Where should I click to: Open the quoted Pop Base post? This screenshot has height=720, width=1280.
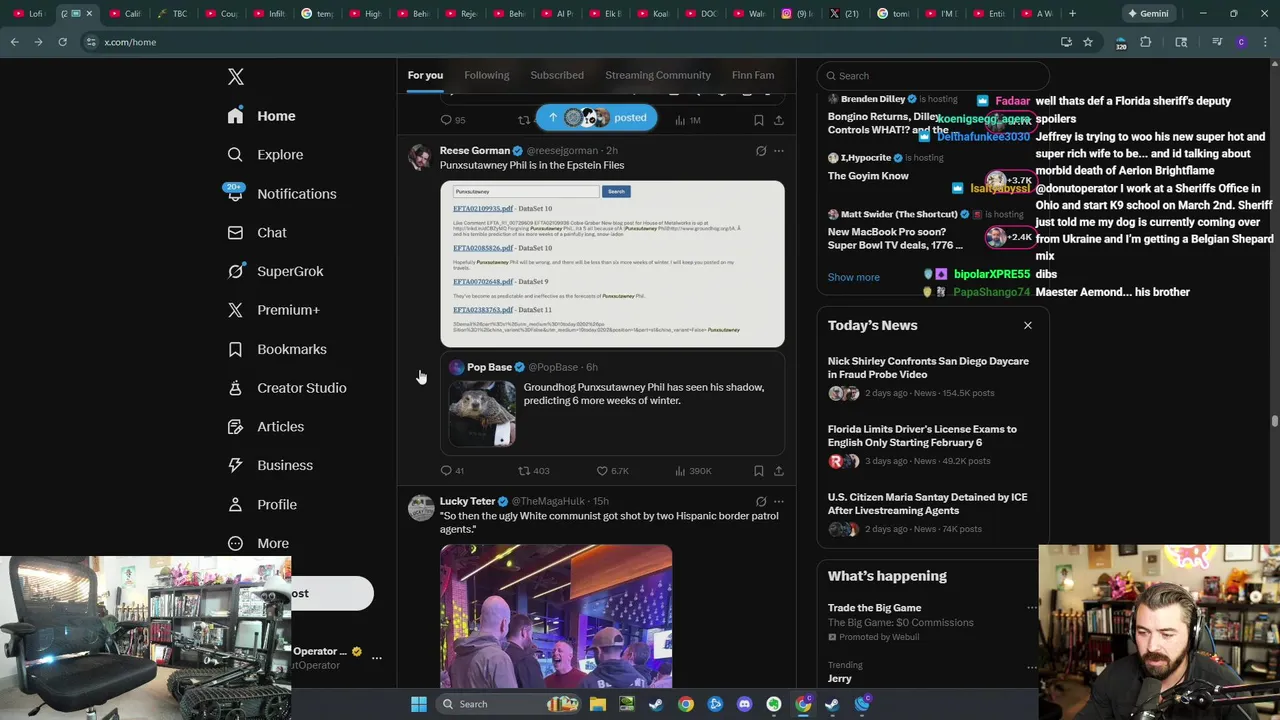click(612, 403)
